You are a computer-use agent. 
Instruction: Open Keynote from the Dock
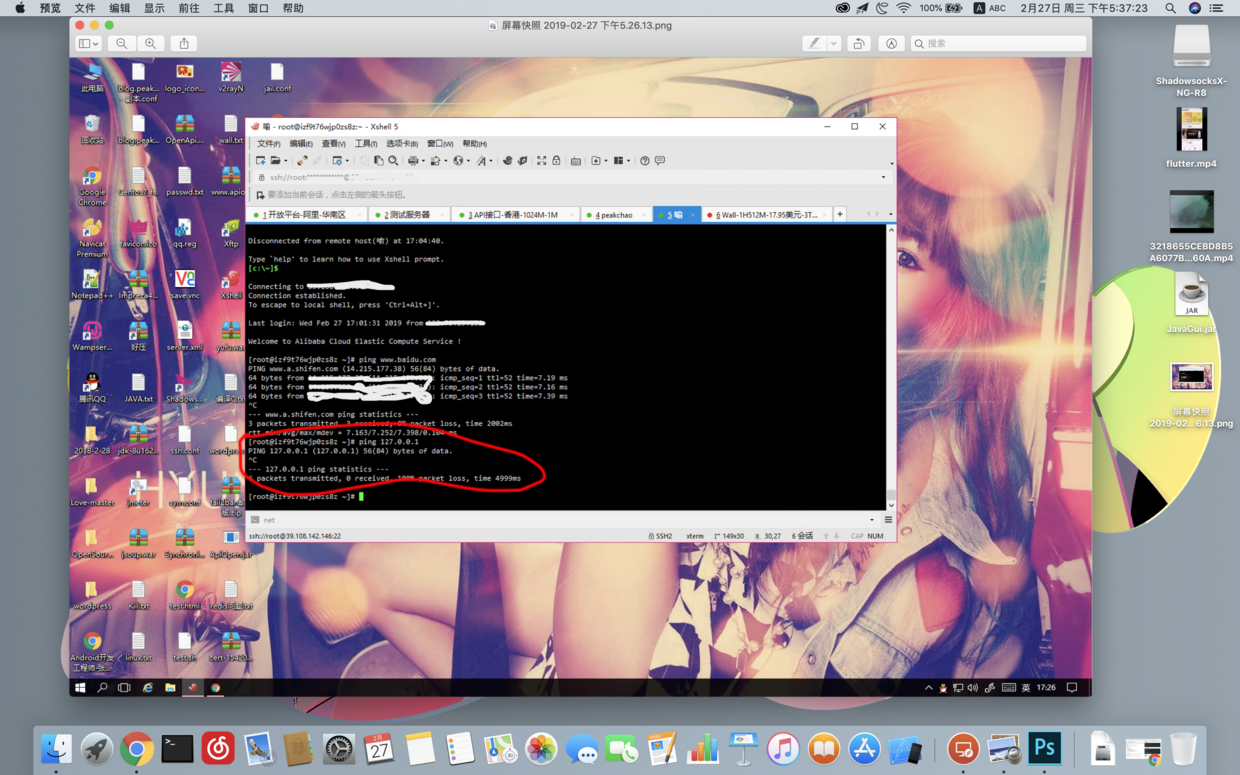[743, 748]
